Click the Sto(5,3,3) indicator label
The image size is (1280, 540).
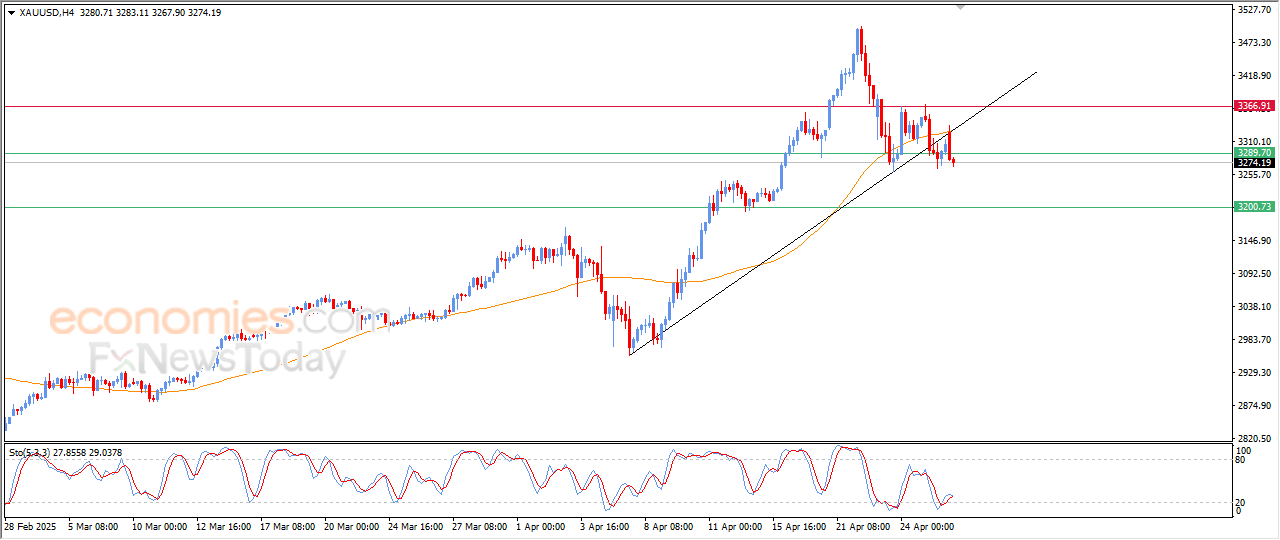32,453
